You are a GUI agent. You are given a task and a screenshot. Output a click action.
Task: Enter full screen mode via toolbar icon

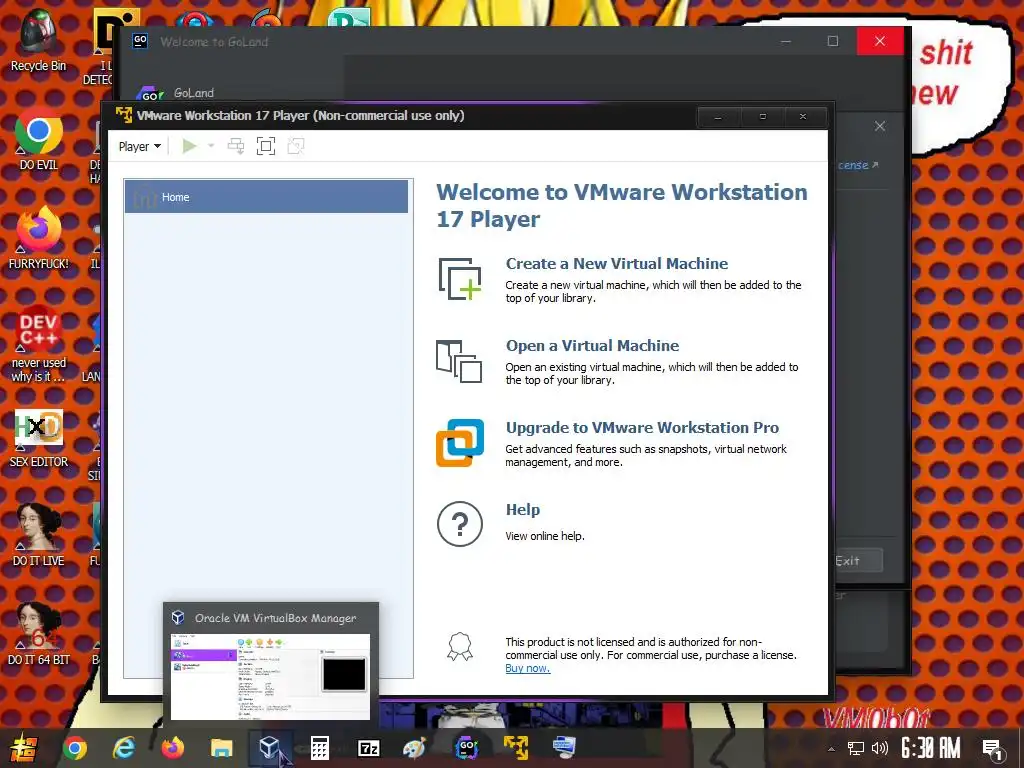[266, 146]
